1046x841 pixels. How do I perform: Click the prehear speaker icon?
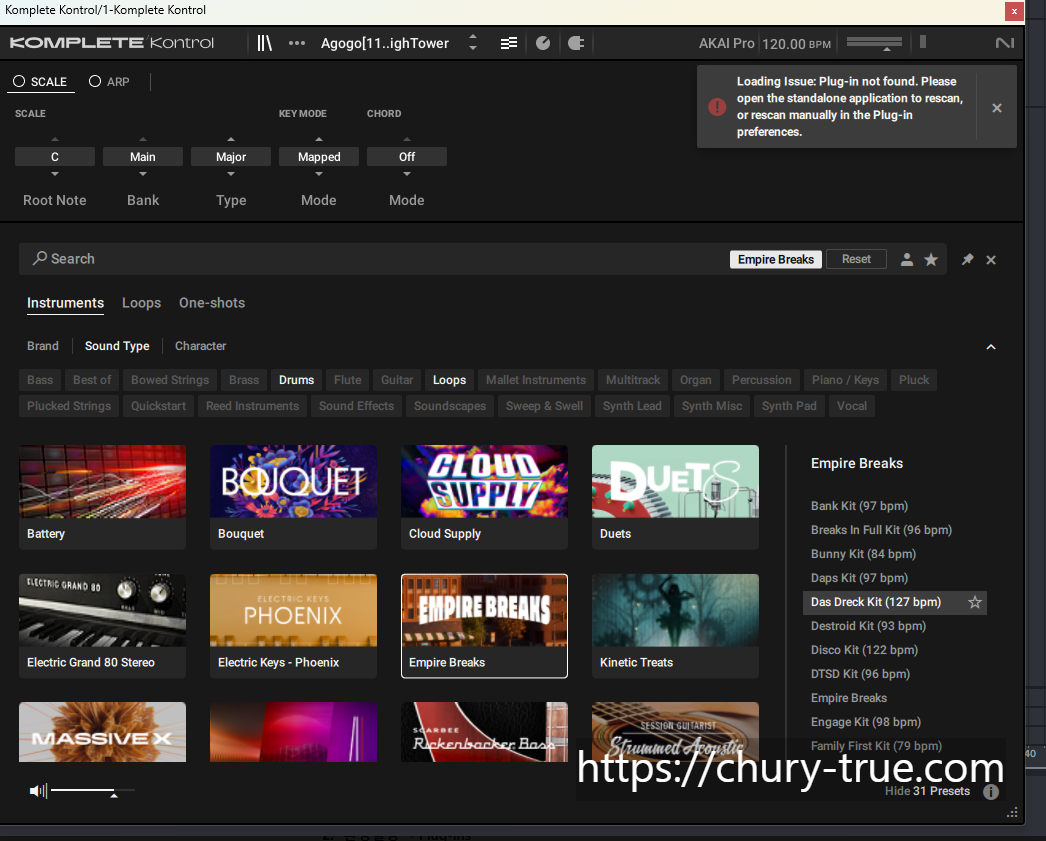coord(38,791)
